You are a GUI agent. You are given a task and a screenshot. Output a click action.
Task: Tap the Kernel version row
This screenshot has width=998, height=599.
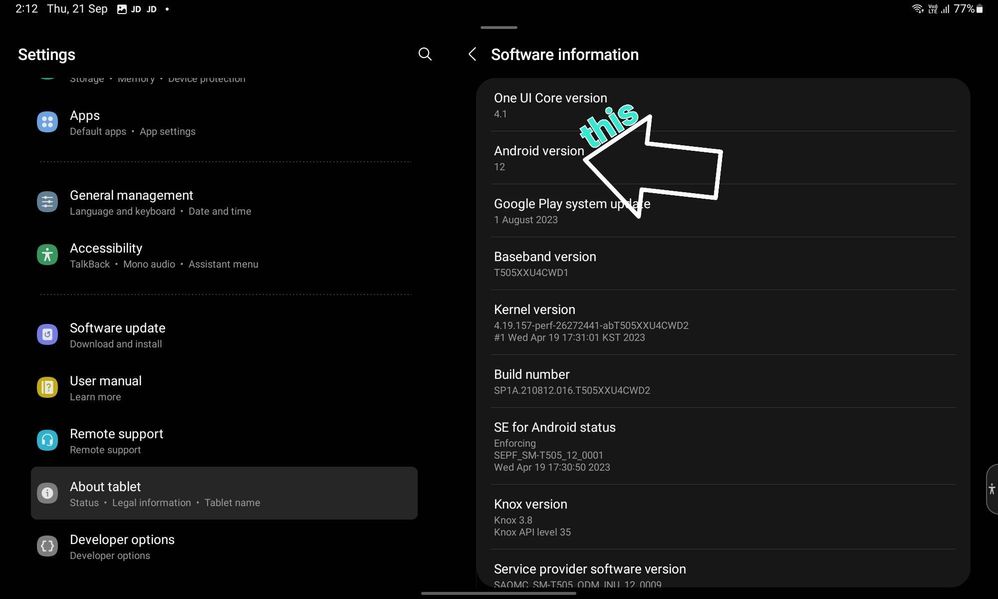pos(723,322)
